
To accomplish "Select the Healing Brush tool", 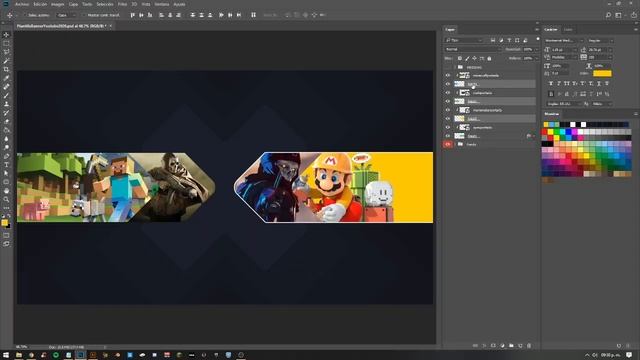I will pos(6,87).
